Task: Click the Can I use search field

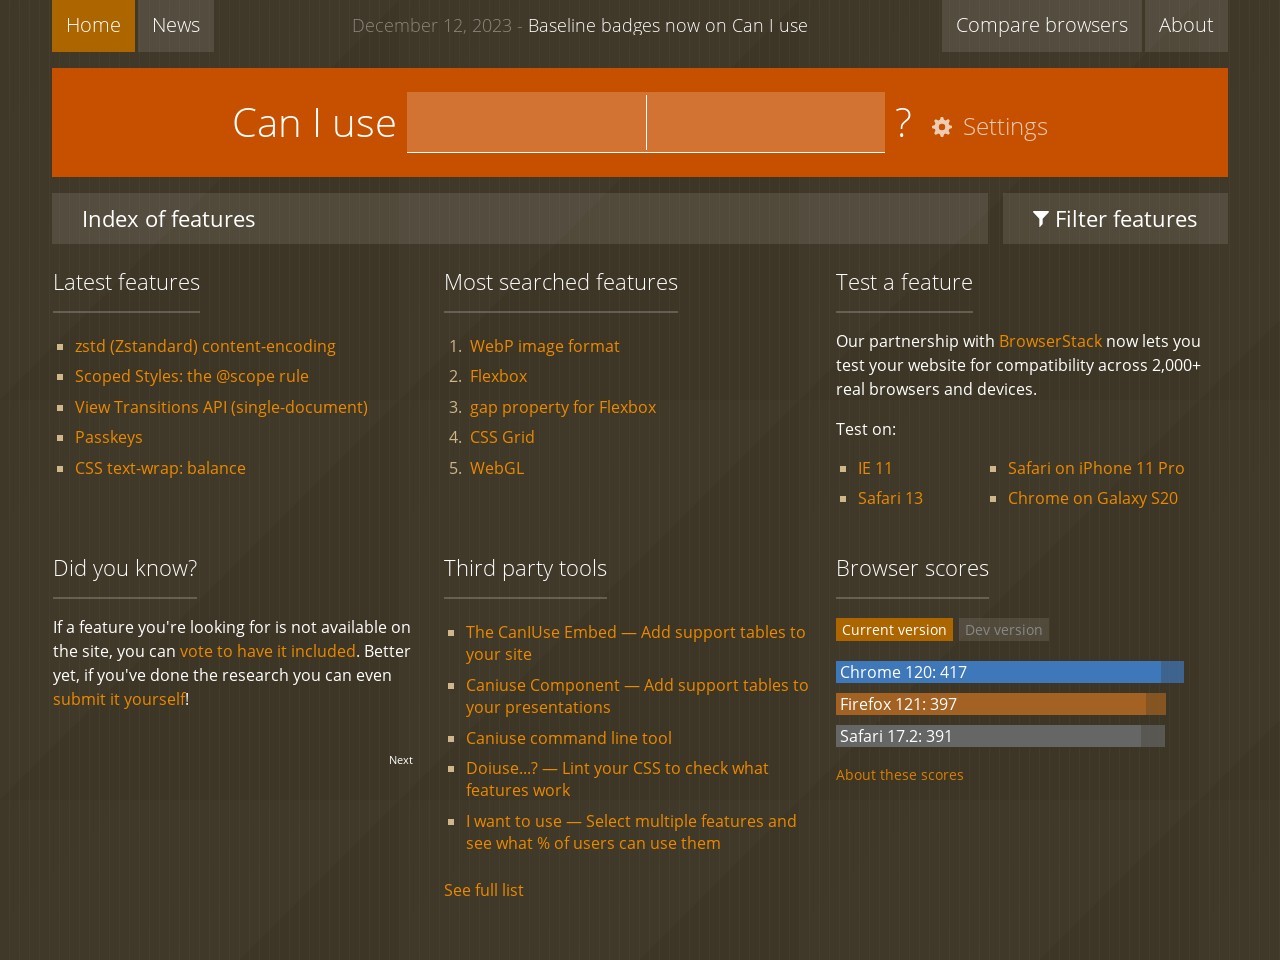Action: coord(645,122)
